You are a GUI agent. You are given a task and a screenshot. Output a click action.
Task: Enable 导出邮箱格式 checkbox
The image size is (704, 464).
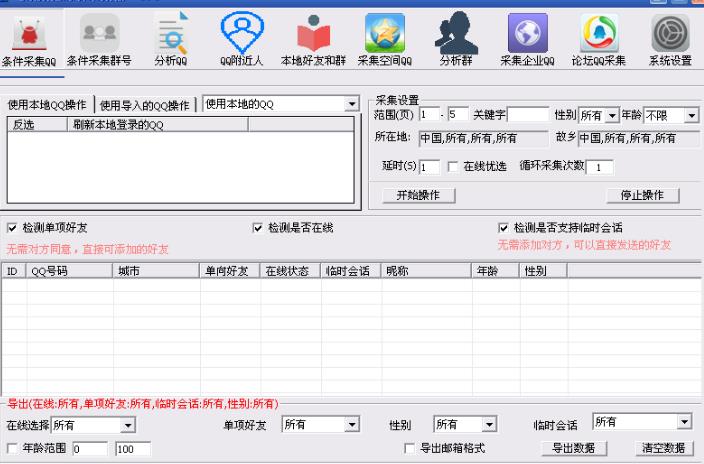coord(409,448)
